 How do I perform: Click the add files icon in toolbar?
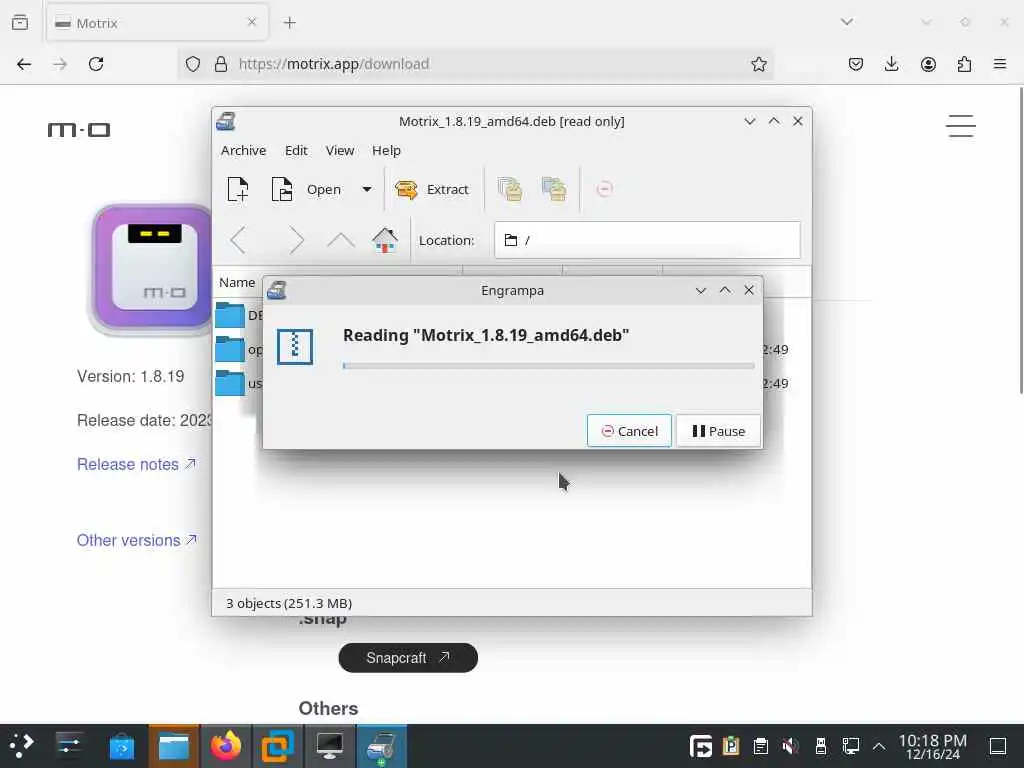(x=510, y=189)
